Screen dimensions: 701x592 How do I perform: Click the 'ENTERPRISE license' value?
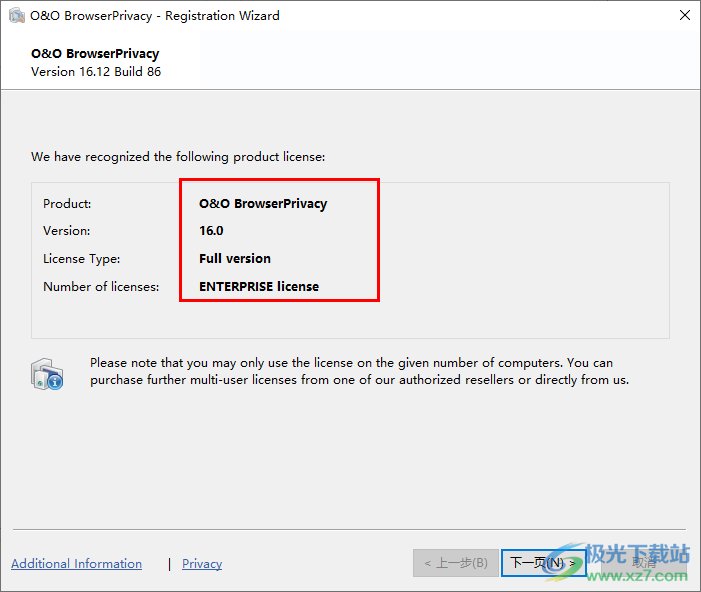pyautogui.click(x=259, y=287)
